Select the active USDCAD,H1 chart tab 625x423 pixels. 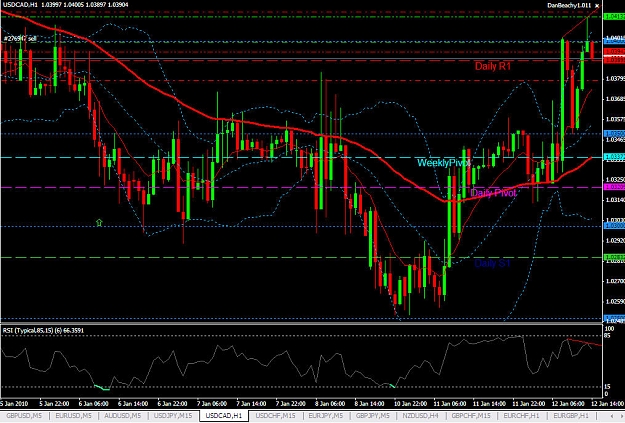click(x=224, y=415)
